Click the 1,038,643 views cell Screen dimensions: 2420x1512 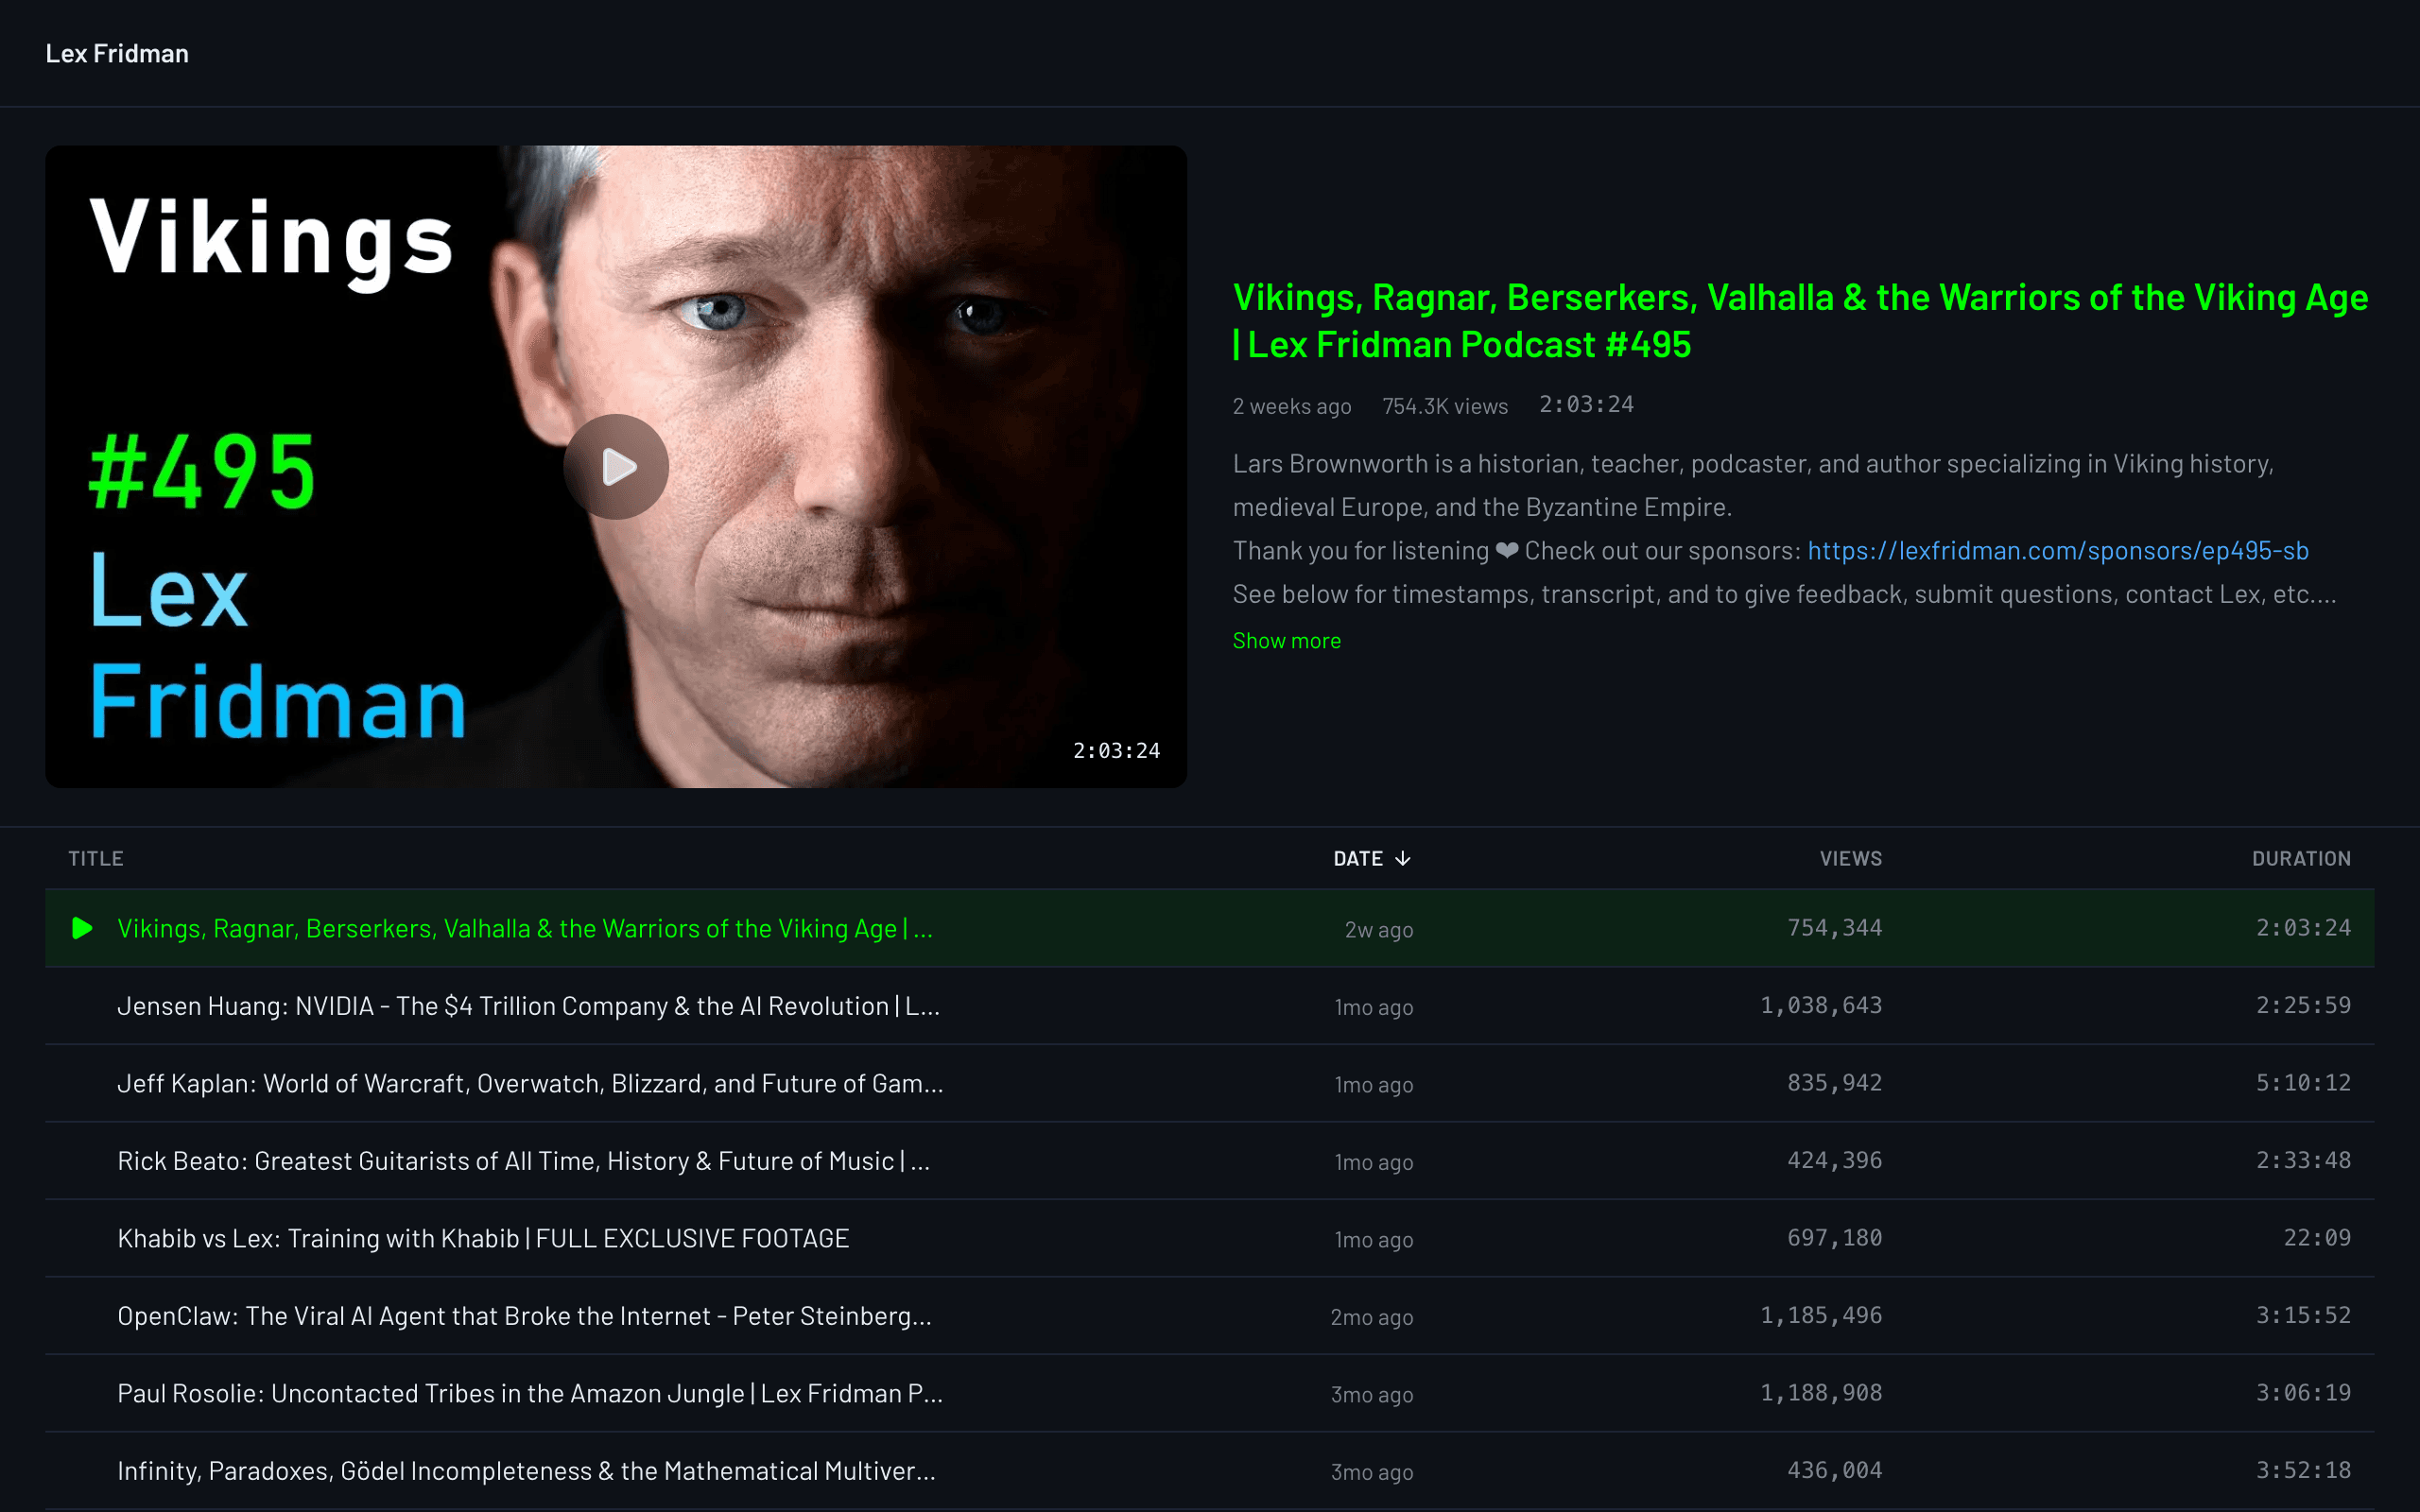[1821, 1005]
